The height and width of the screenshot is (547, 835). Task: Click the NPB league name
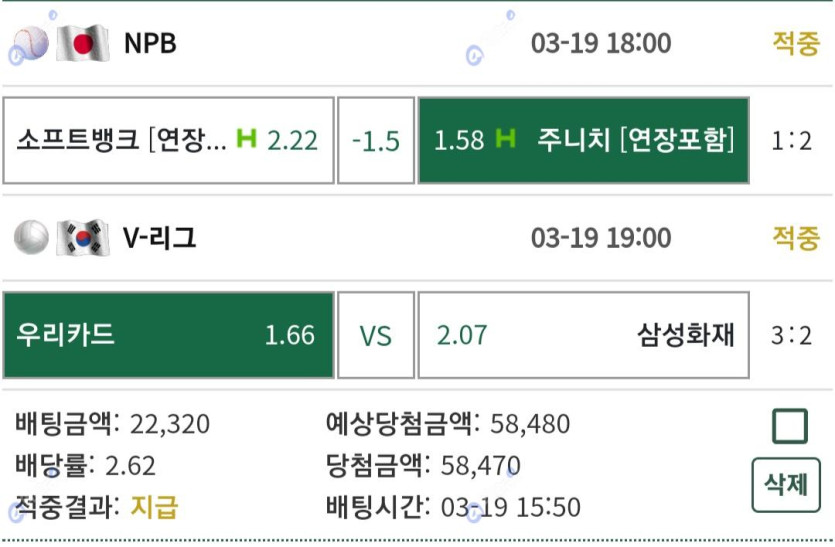tap(150, 44)
